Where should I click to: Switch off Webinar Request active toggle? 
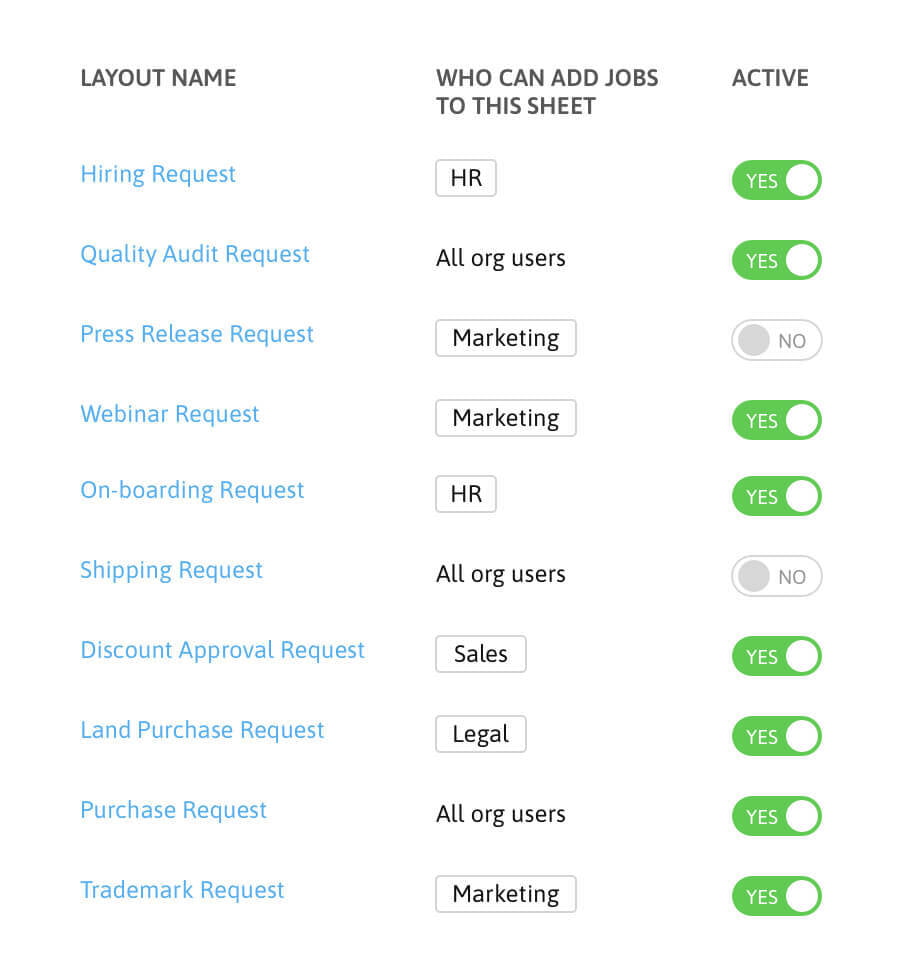click(776, 421)
